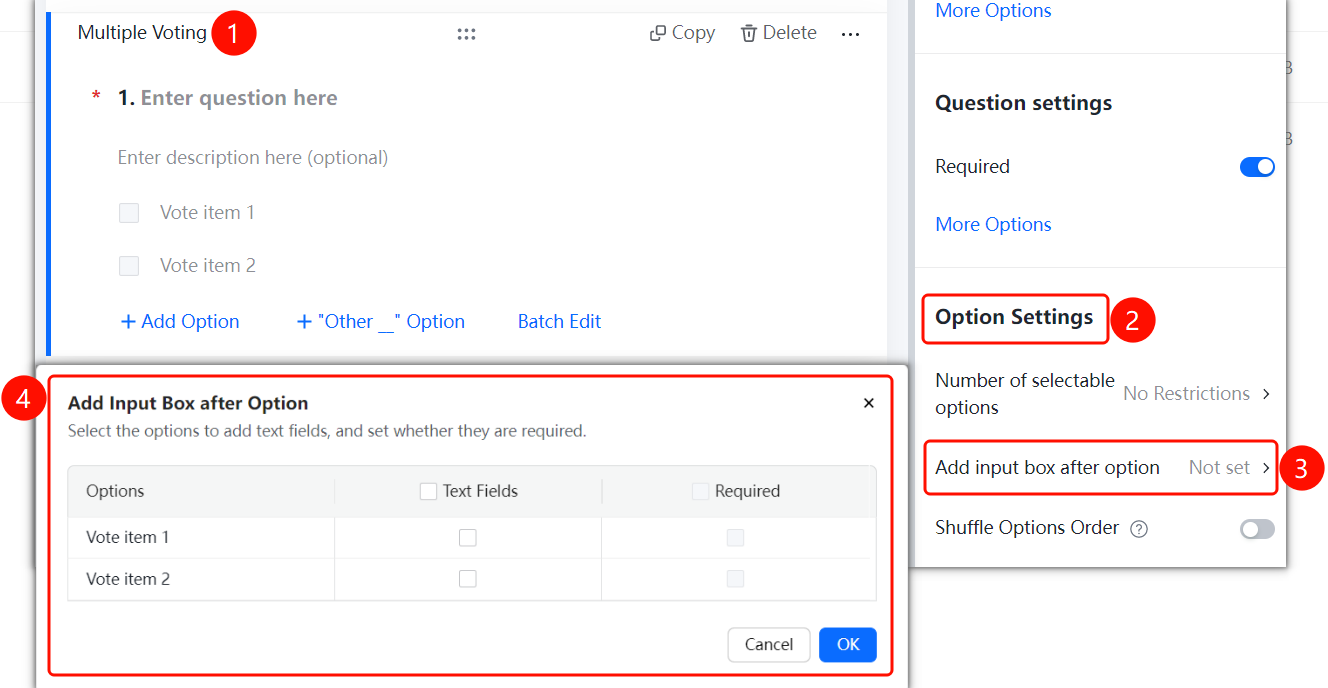Open Number of selectable options setting

[x=1103, y=394]
